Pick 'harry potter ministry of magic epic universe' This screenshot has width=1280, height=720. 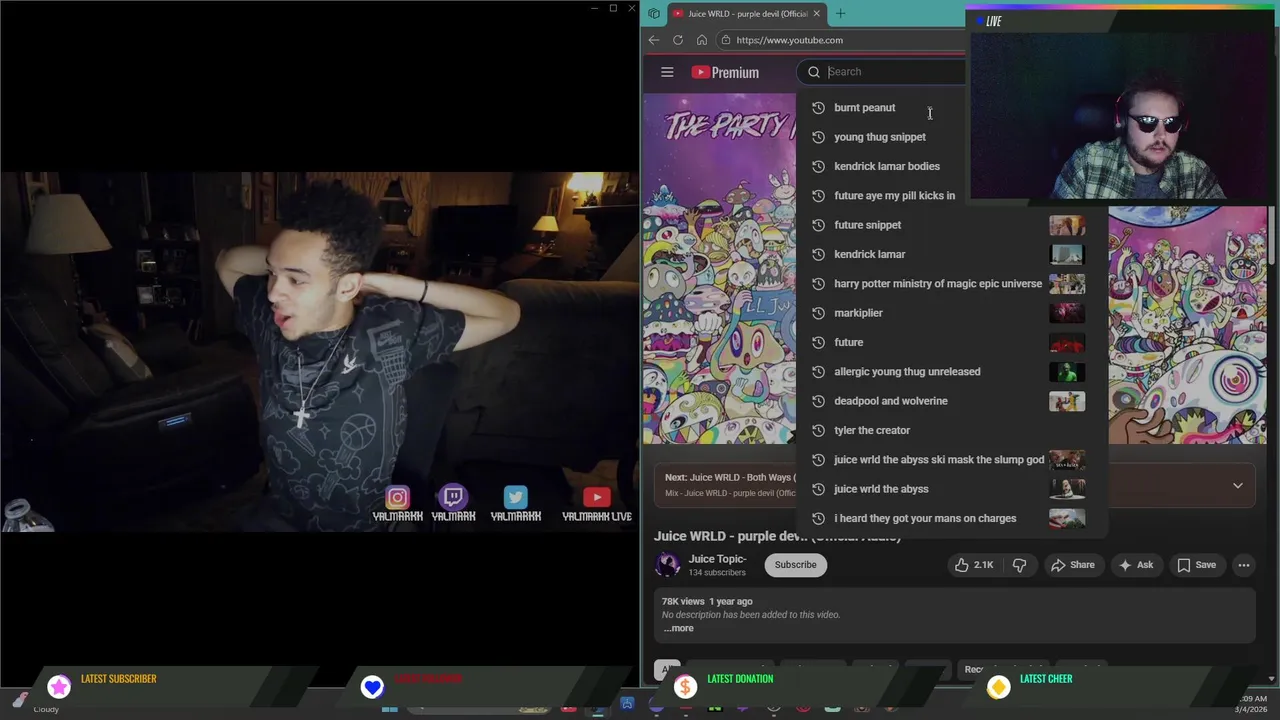(937, 284)
